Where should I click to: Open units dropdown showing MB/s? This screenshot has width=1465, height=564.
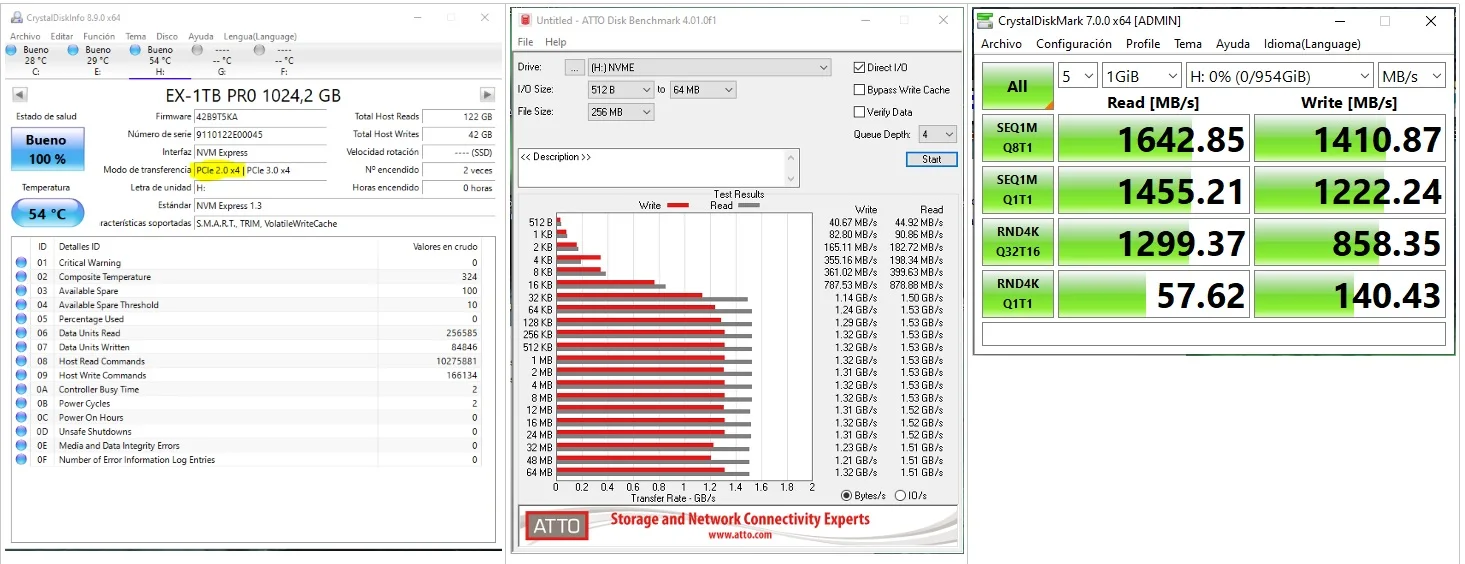pyautogui.click(x=1412, y=76)
